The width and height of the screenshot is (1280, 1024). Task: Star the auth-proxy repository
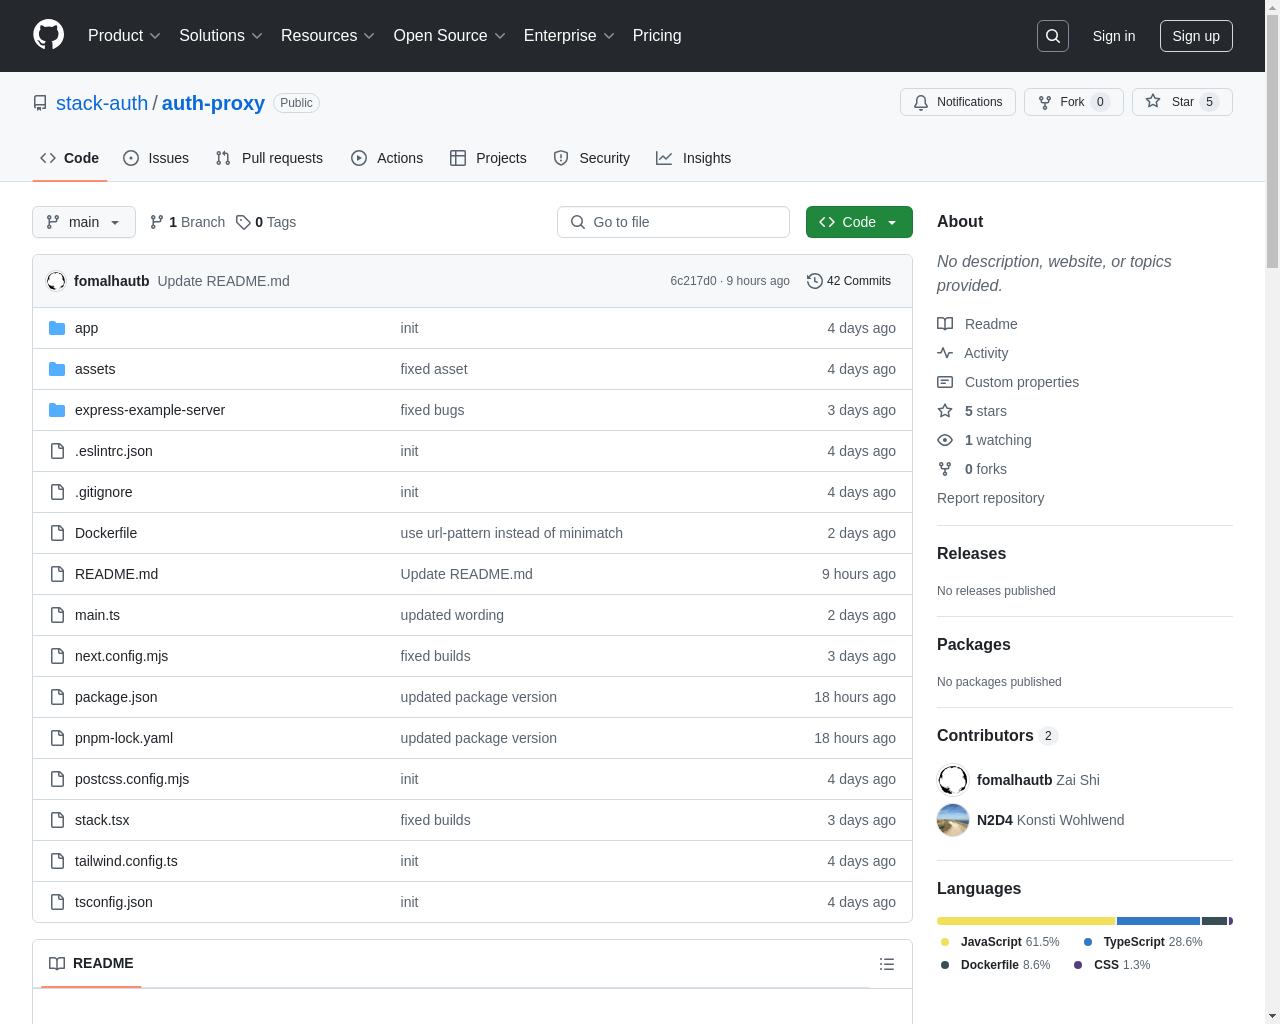click(x=1182, y=102)
